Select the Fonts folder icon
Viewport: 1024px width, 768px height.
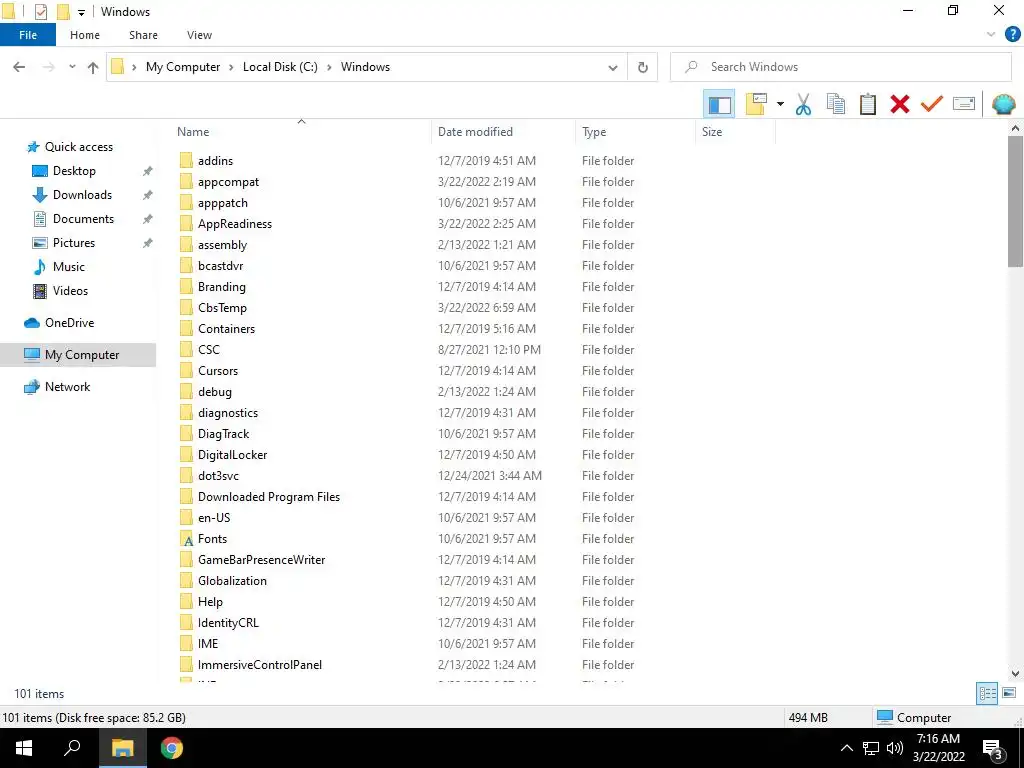[186, 539]
